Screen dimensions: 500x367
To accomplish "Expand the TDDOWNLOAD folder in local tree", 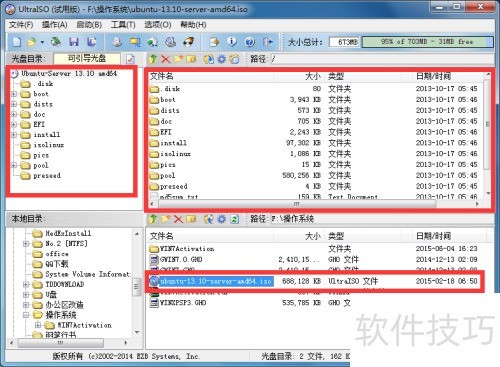I will (26, 284).
